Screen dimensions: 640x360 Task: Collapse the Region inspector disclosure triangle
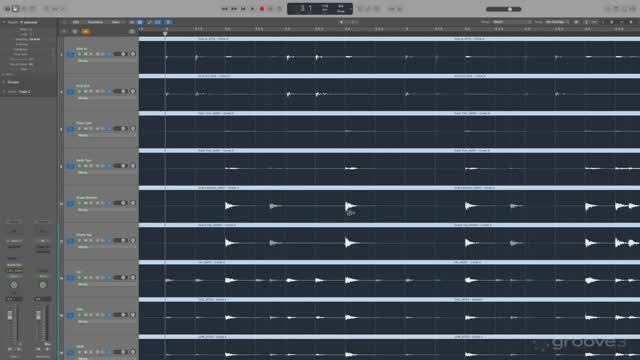(4, 22)
